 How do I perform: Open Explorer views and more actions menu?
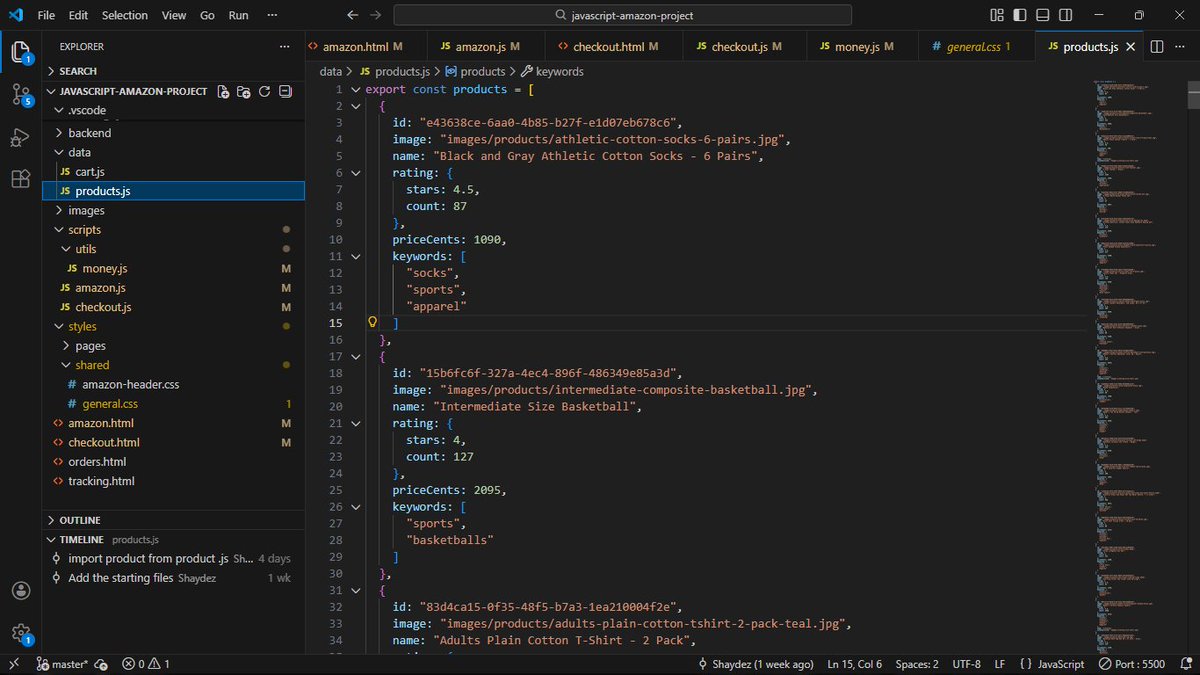tap(285, 46)
